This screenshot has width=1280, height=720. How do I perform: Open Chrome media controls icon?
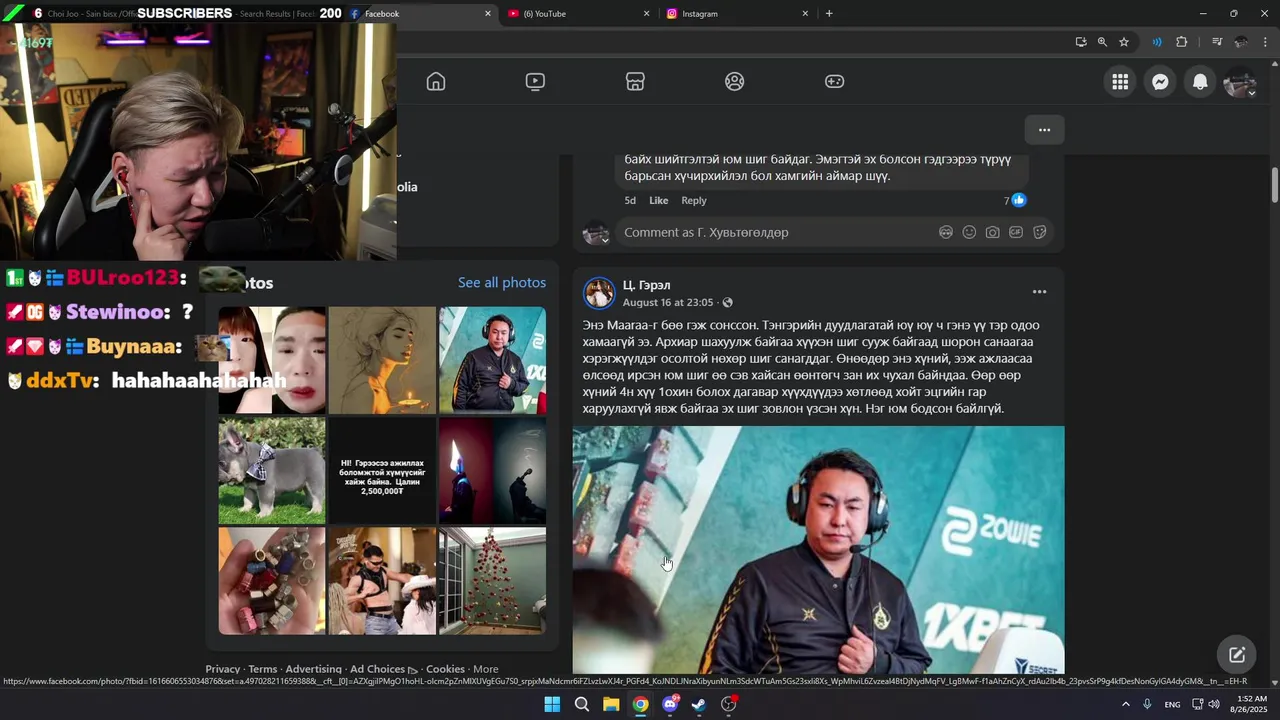(x=1217, y=42)
